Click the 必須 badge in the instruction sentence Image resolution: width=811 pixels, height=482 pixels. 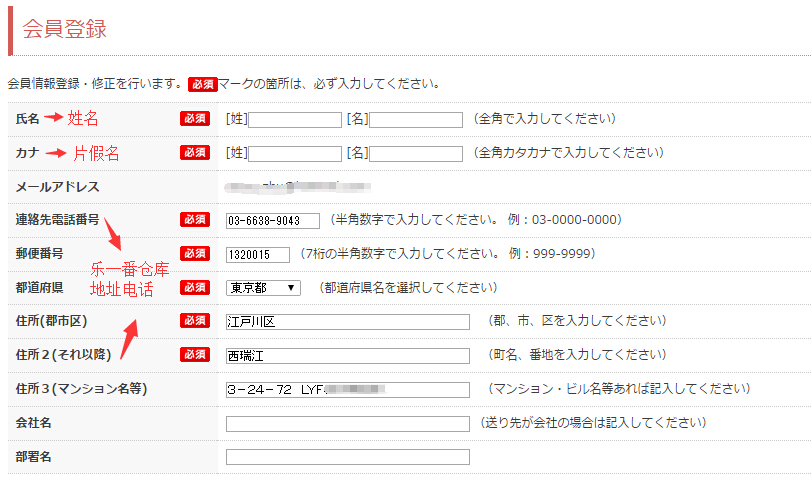[x=202, y=84]
